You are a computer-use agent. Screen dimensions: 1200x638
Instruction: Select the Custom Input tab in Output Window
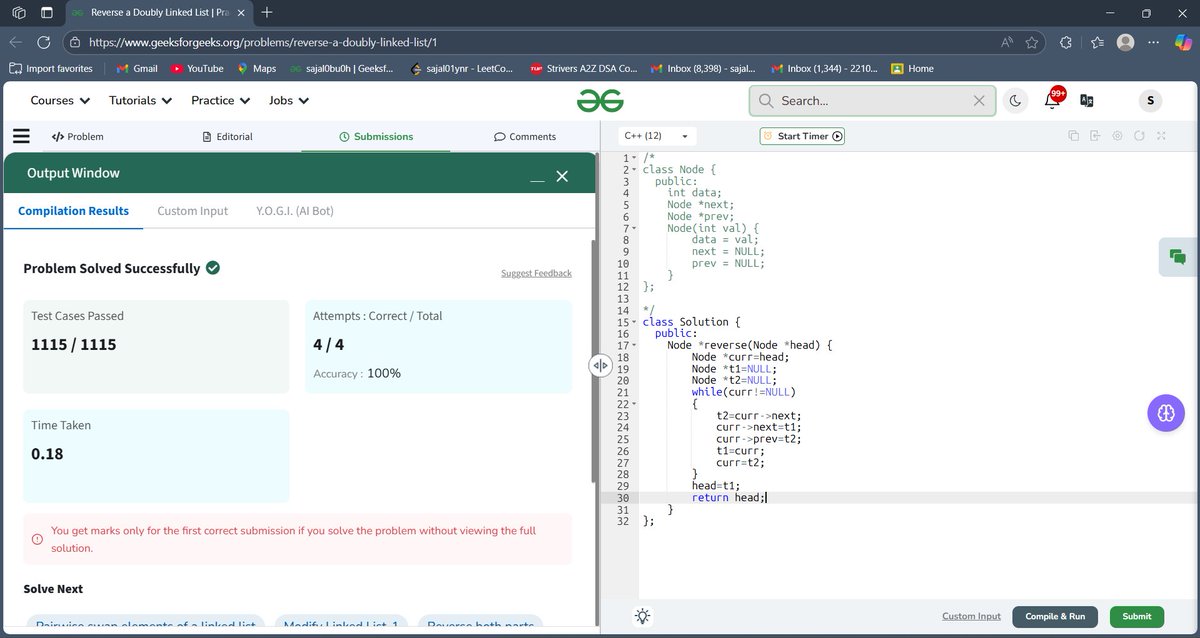coord(192,211)
